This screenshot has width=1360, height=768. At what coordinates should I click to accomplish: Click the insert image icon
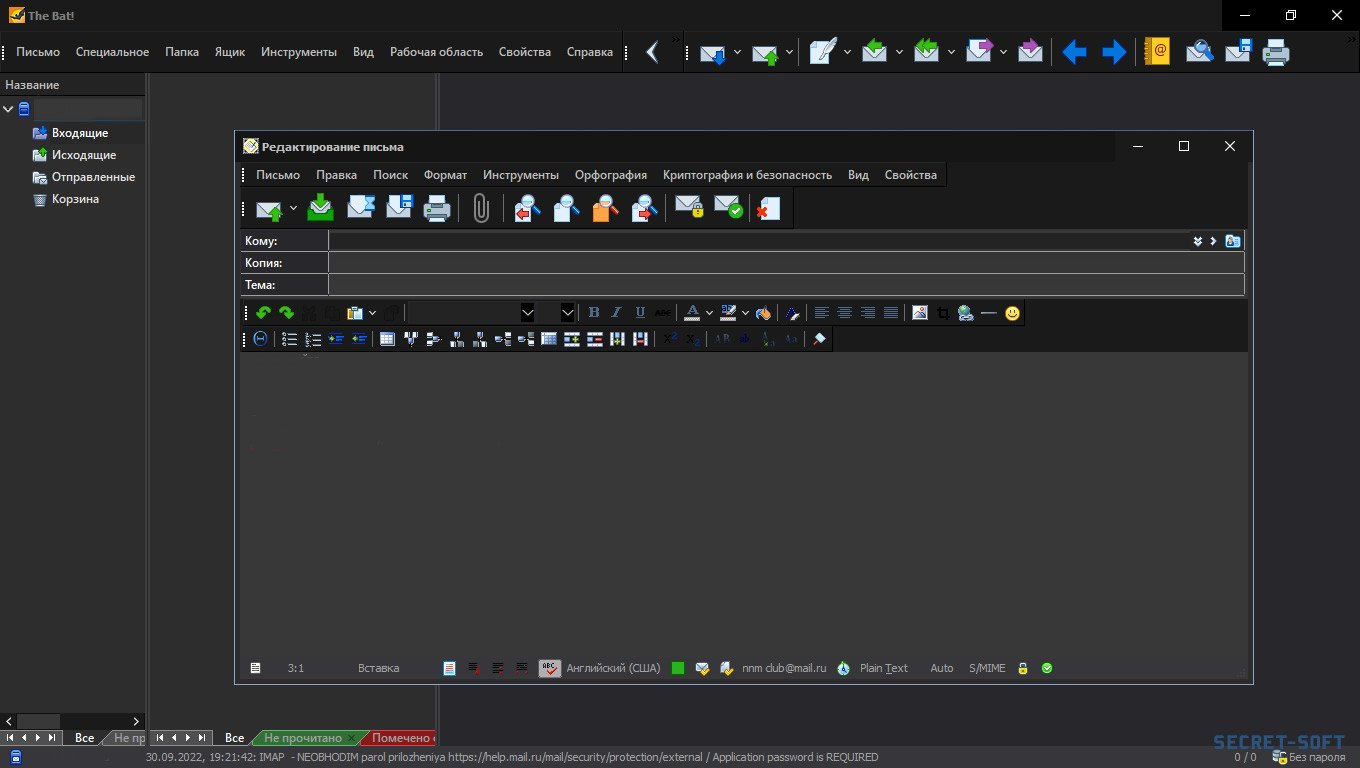(920, 313)
